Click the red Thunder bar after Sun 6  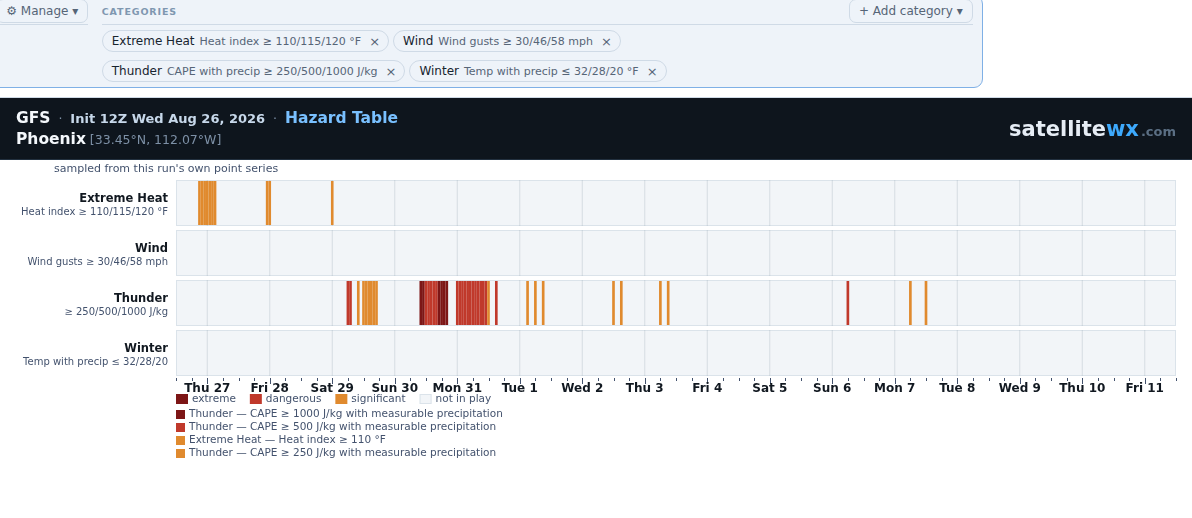[x=848, y=303]
